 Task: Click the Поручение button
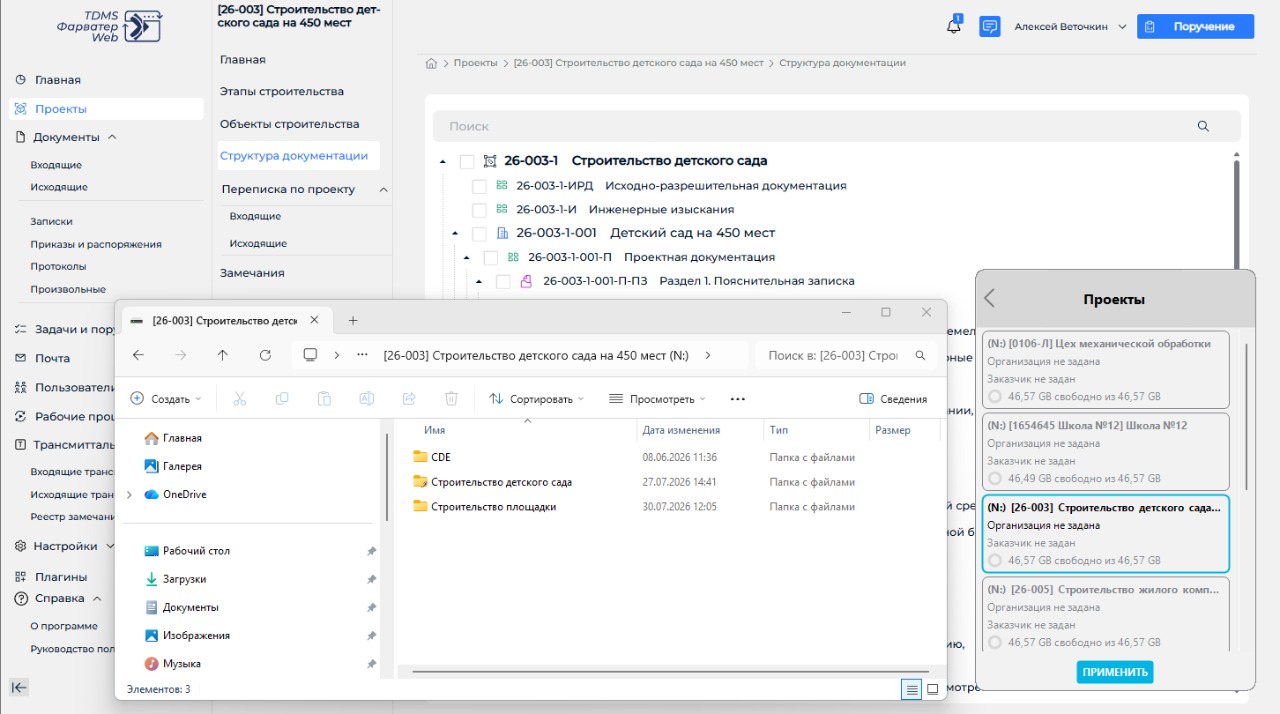[1195, 27]
